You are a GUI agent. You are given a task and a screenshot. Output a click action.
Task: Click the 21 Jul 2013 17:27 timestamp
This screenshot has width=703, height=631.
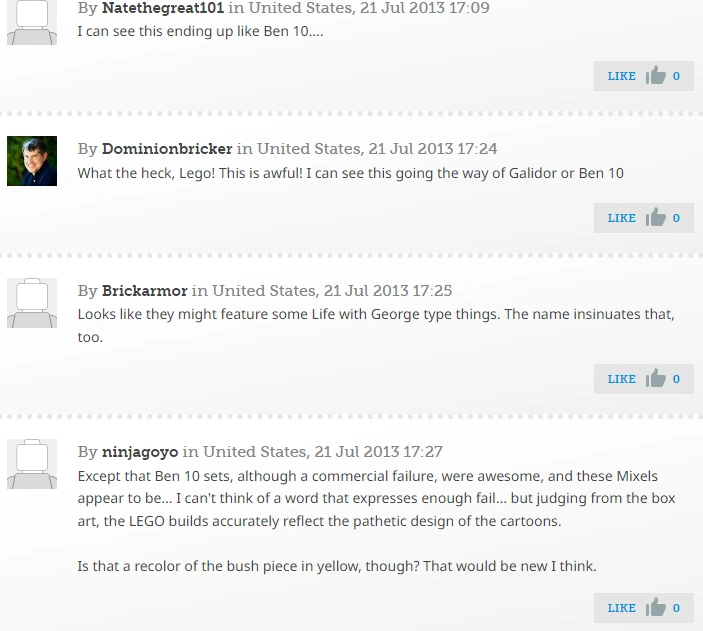point(378,452)
